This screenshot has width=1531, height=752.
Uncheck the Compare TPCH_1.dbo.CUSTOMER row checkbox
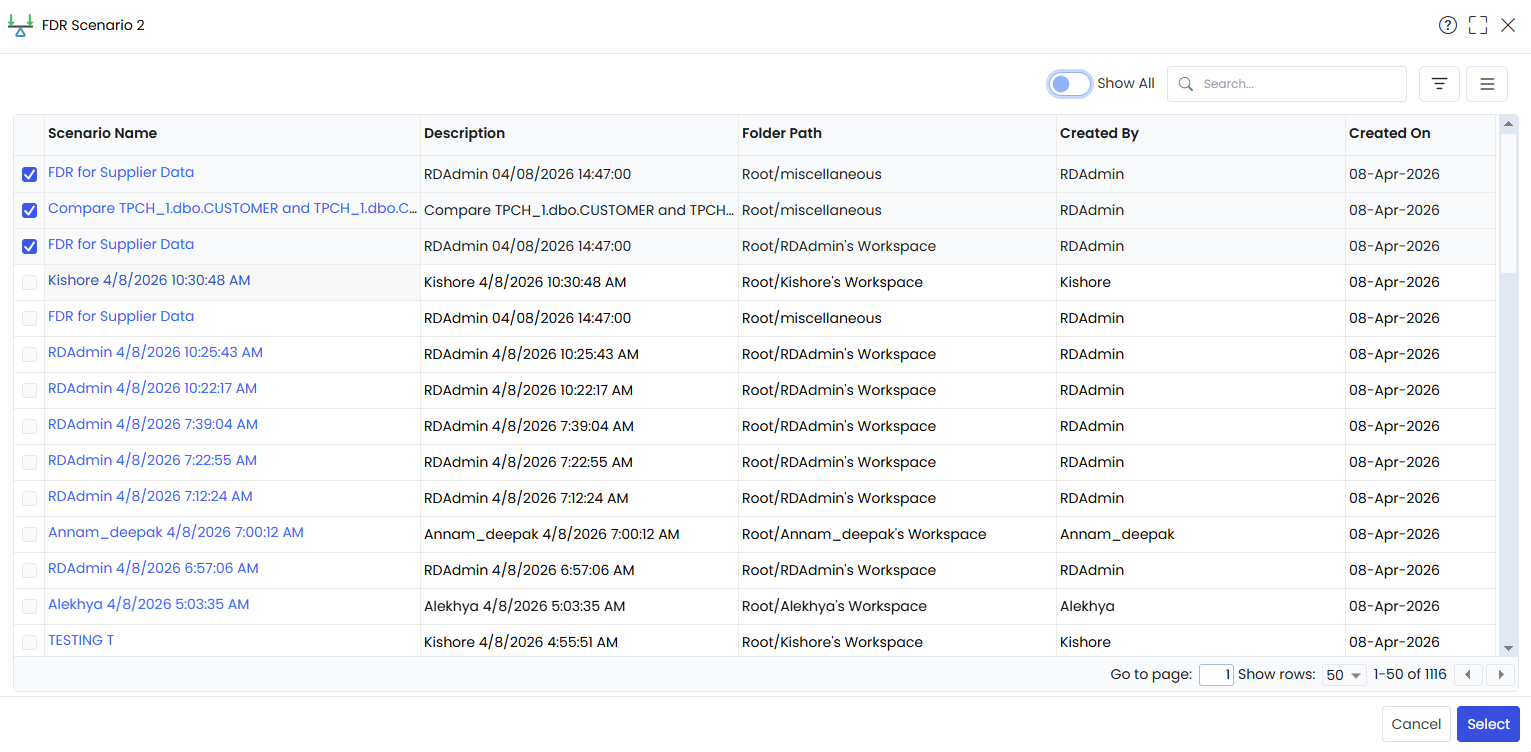[30, 210]
